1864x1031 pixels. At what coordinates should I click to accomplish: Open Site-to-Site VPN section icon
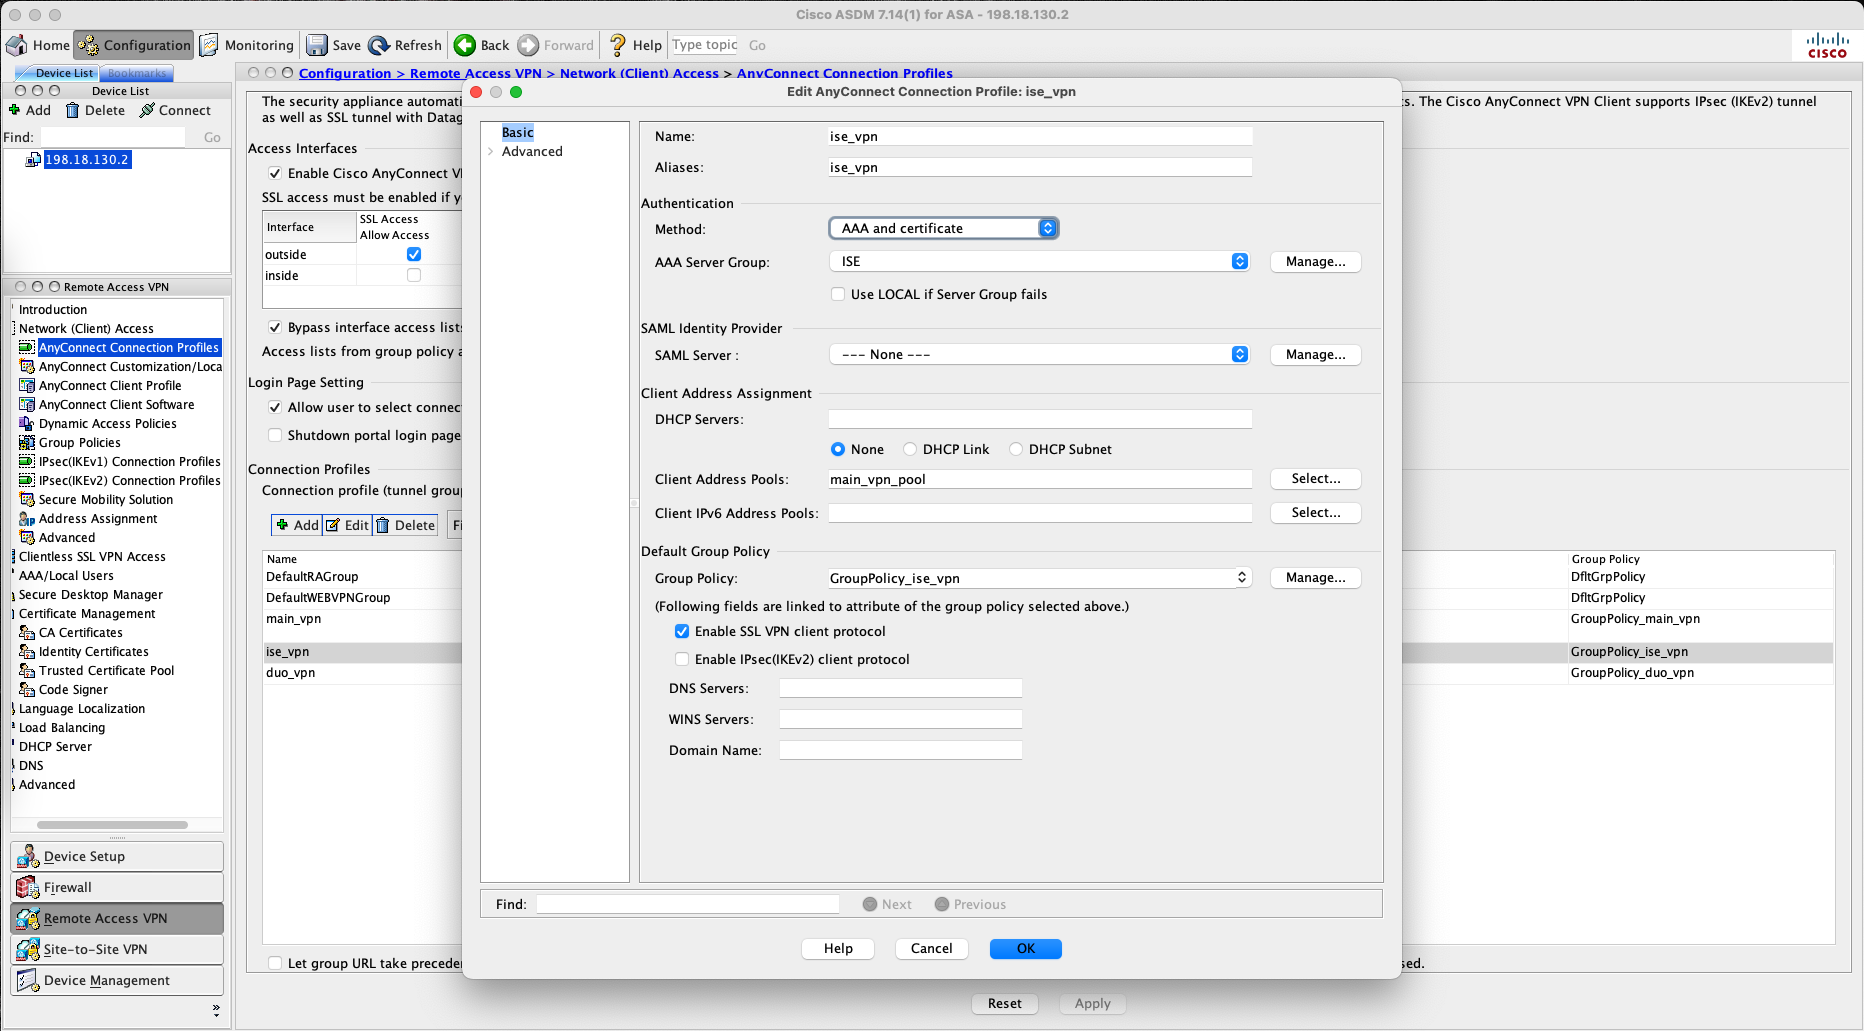coord(28,949)
